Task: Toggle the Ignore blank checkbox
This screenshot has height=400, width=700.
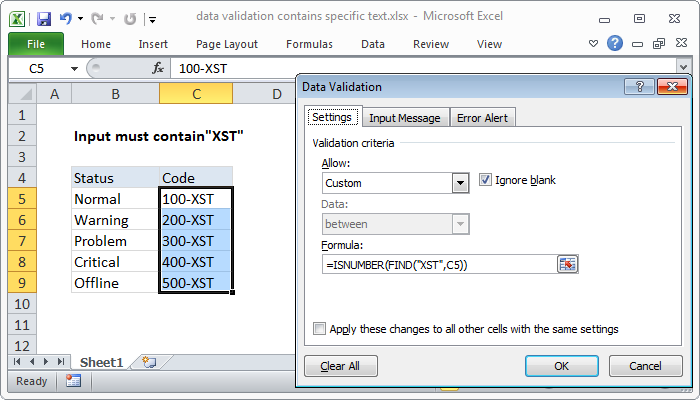Action: pos(485,180)
